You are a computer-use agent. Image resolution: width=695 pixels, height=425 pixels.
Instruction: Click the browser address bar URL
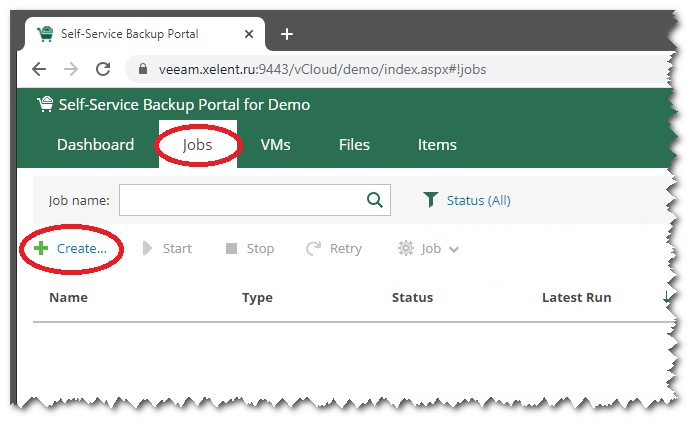[322, 70]
